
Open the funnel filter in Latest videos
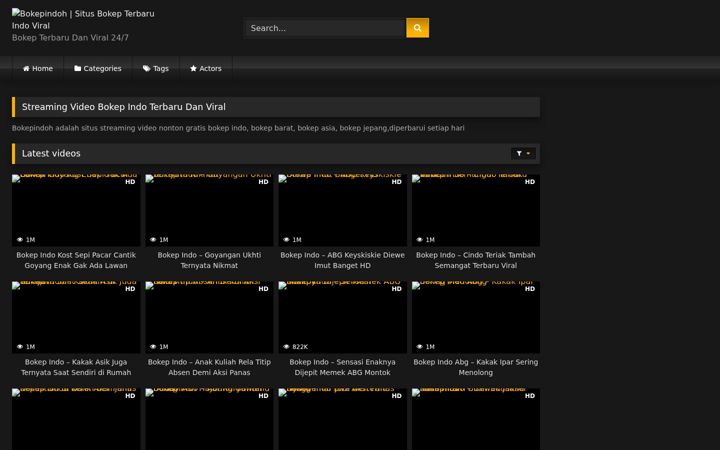point(519,153)
